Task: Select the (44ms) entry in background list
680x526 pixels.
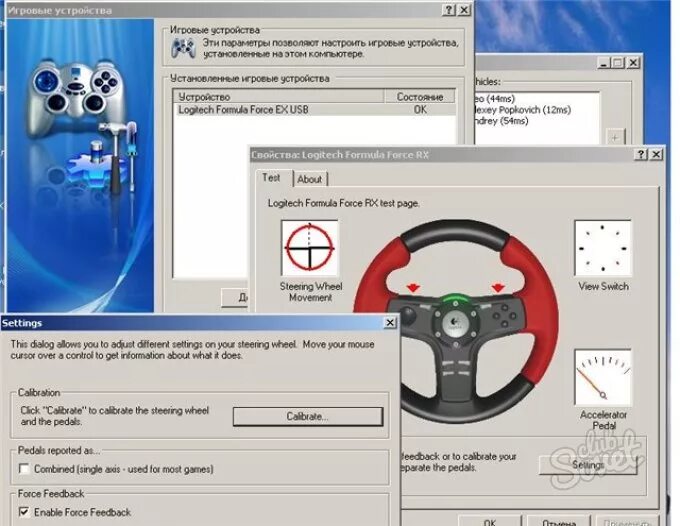Action: point(495,99)
